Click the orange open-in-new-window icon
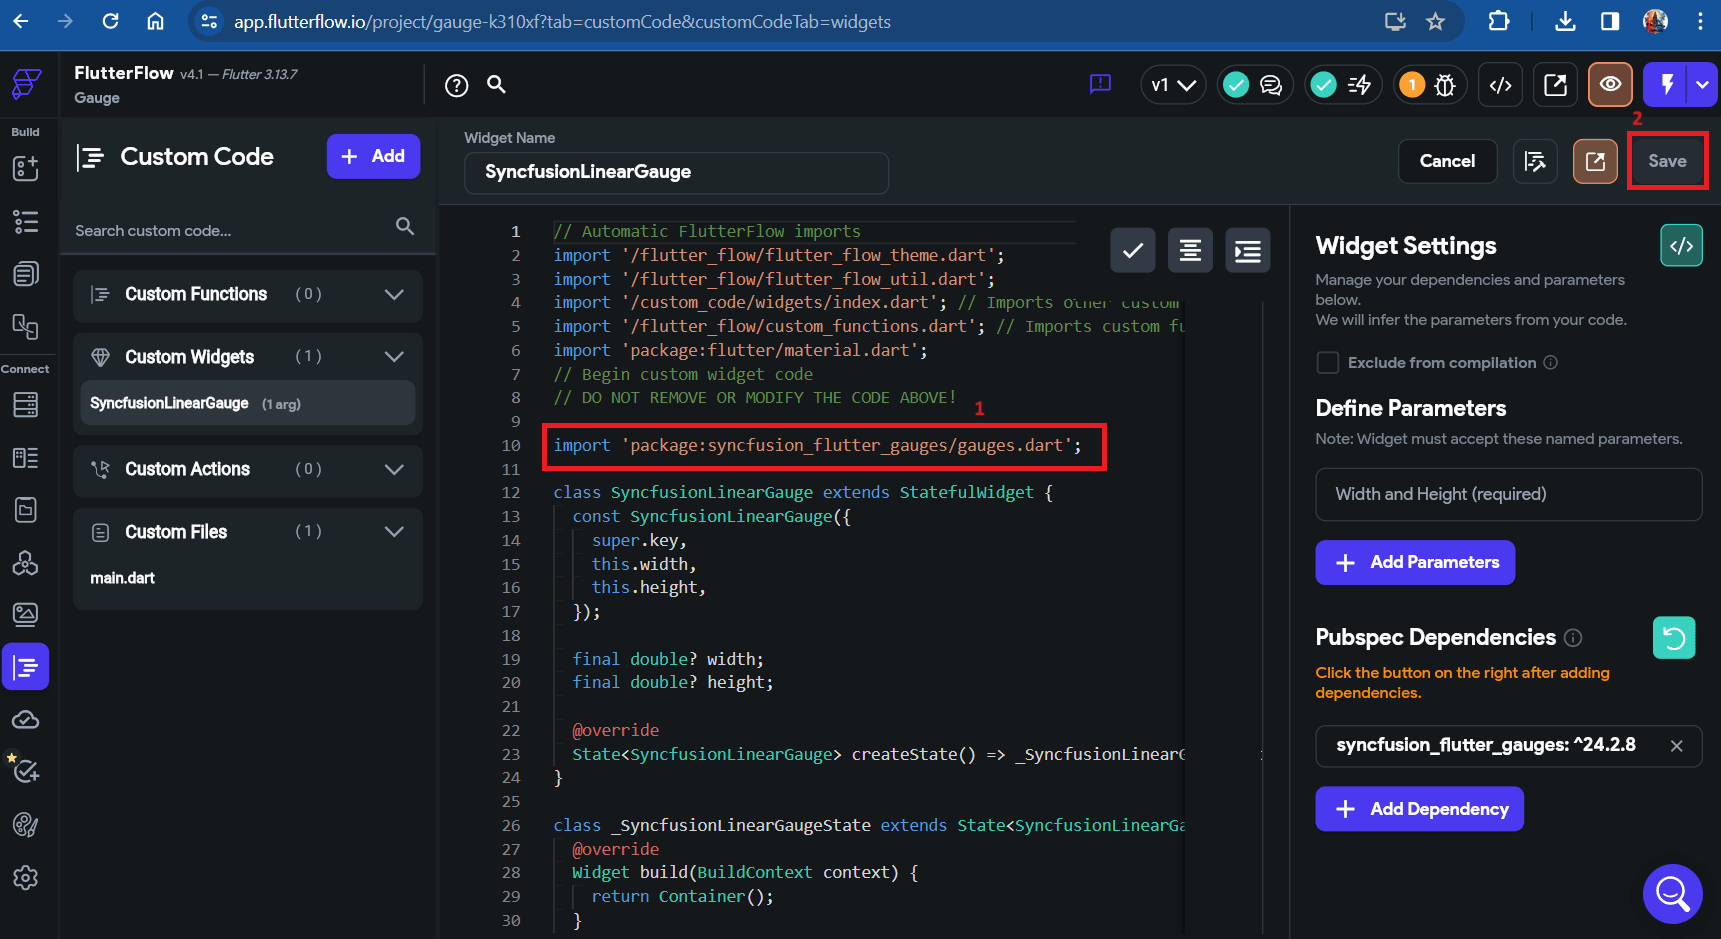This screenshot has width=1721, height=939. tap(1595, 161)
